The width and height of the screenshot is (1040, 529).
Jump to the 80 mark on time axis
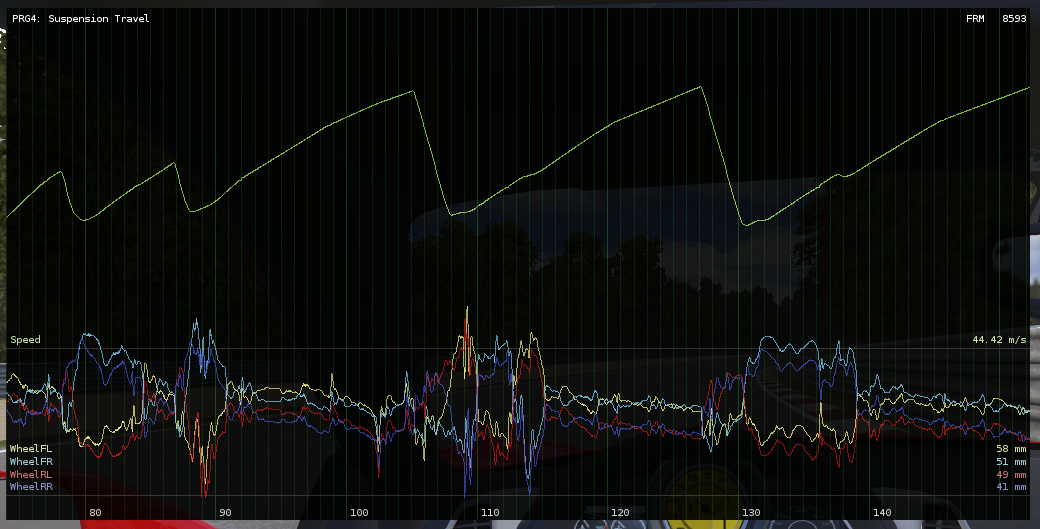click(95, 512)
